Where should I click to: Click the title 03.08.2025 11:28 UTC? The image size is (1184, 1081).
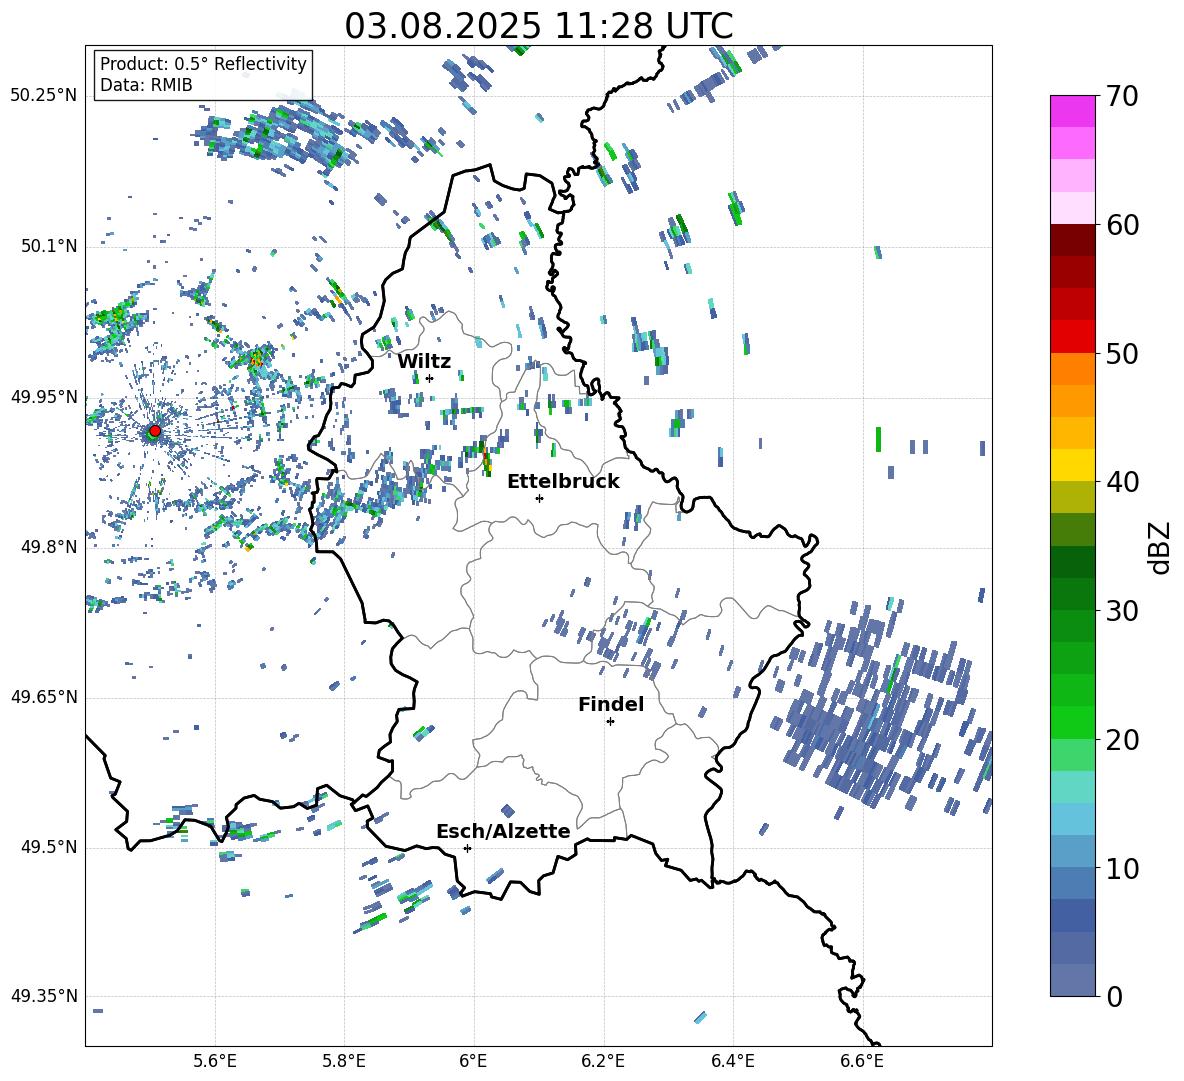pos(539,26)
